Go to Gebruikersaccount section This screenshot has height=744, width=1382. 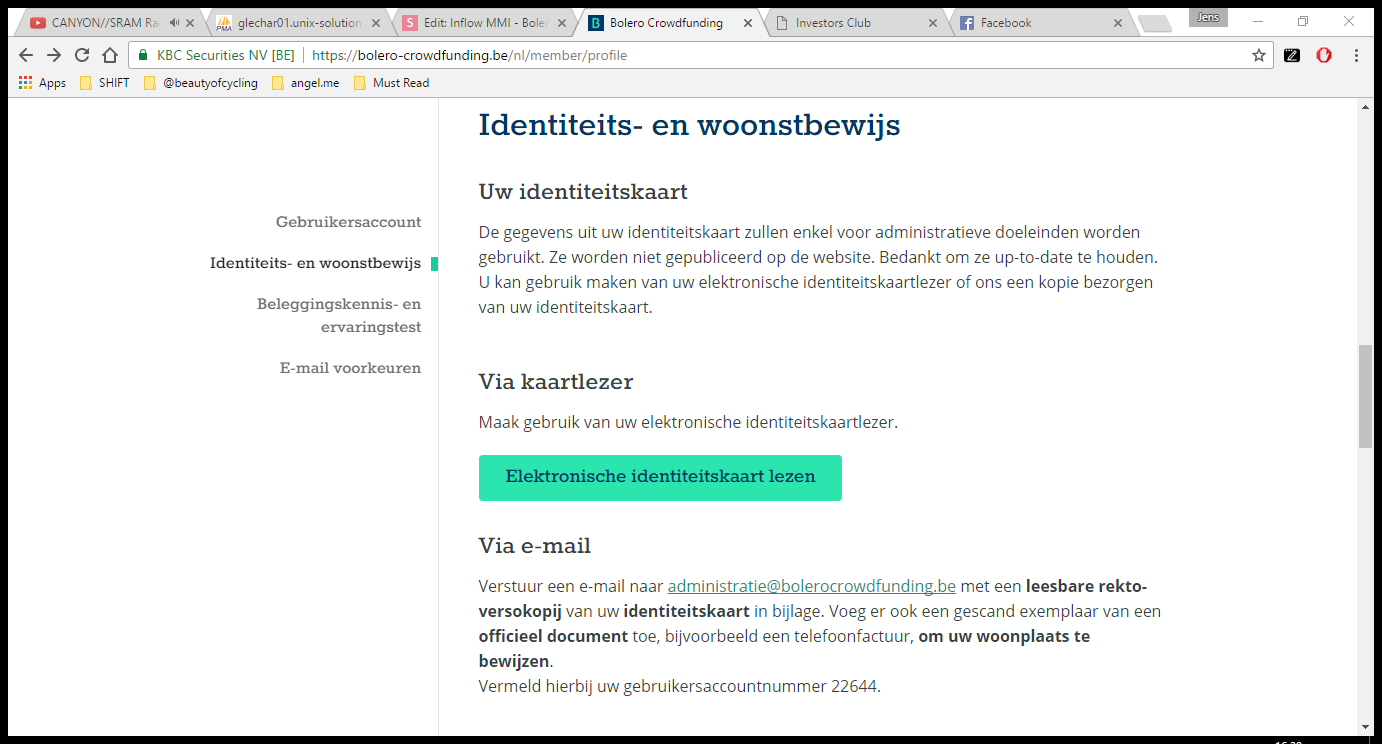click(x=348, y=222)
